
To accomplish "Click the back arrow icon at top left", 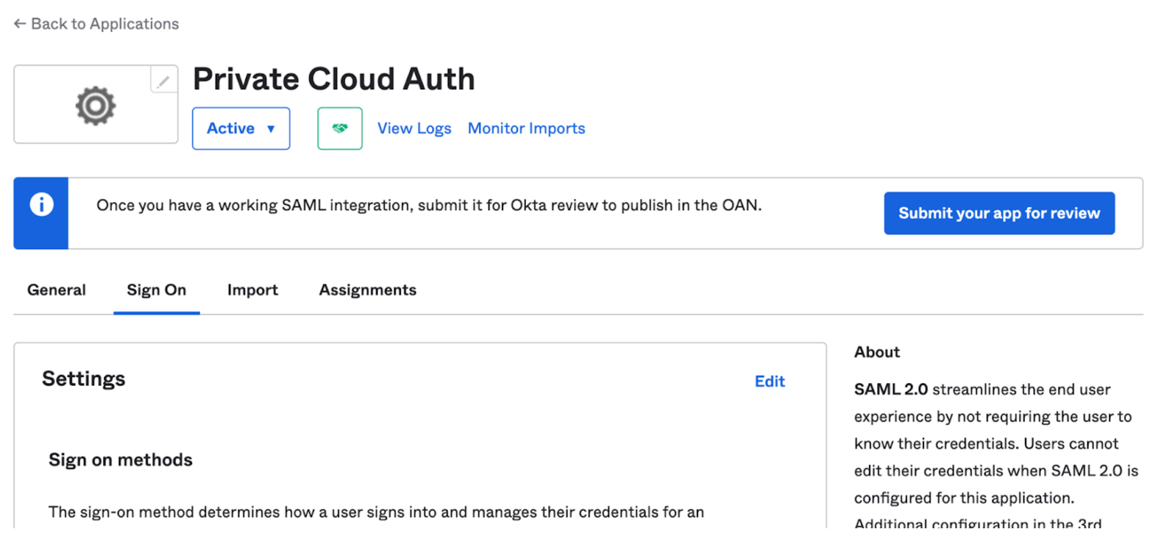I will click(x=19, y=24).
